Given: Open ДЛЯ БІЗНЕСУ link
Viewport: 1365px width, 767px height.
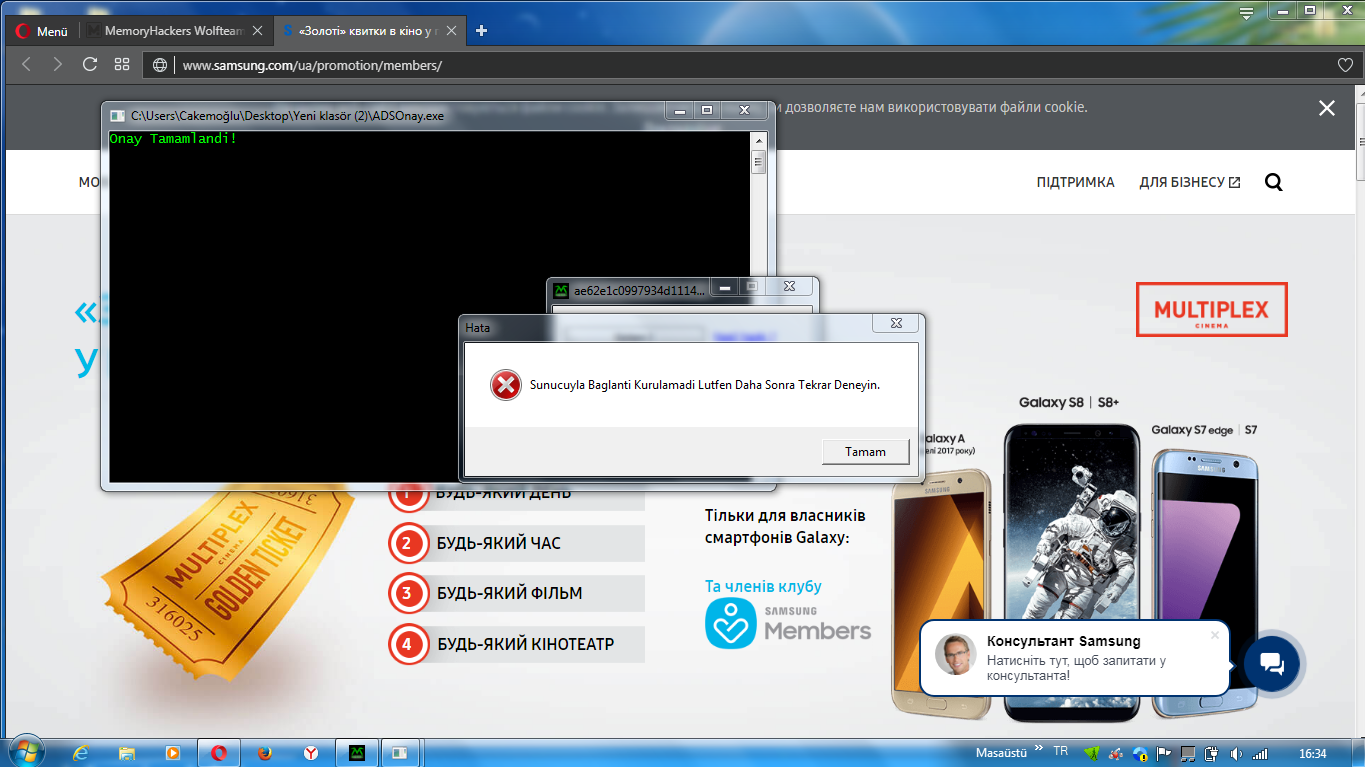Looking at the screenshot, I should (1190, 182).
